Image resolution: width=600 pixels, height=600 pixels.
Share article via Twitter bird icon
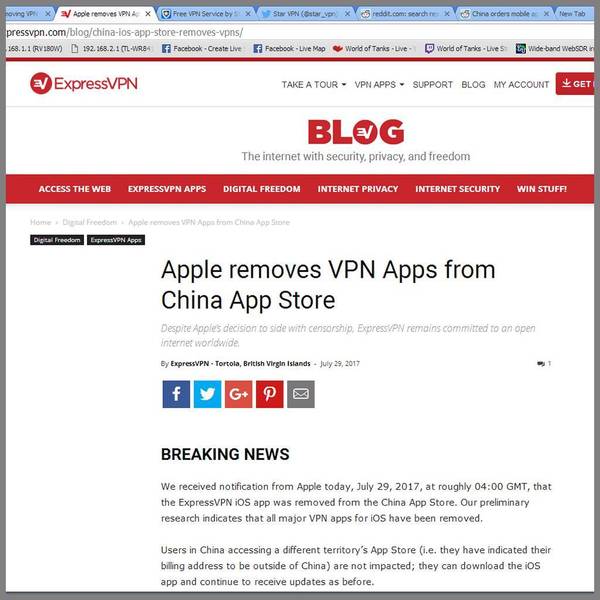tap(207, 394)
